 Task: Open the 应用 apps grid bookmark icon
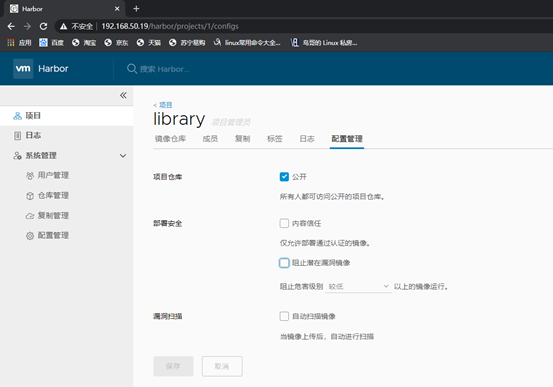(x=11, y=43)
